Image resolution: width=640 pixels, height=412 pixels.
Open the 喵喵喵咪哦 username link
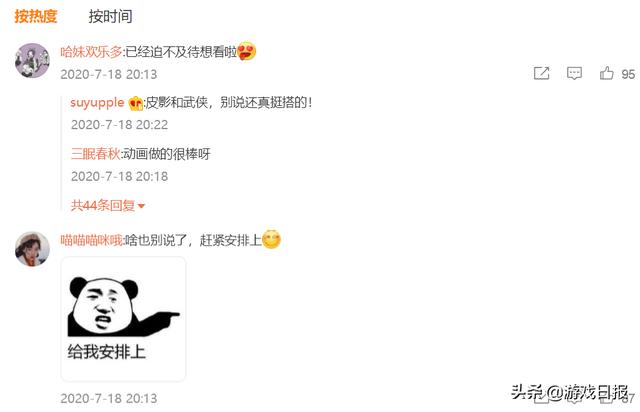[91, 241]
